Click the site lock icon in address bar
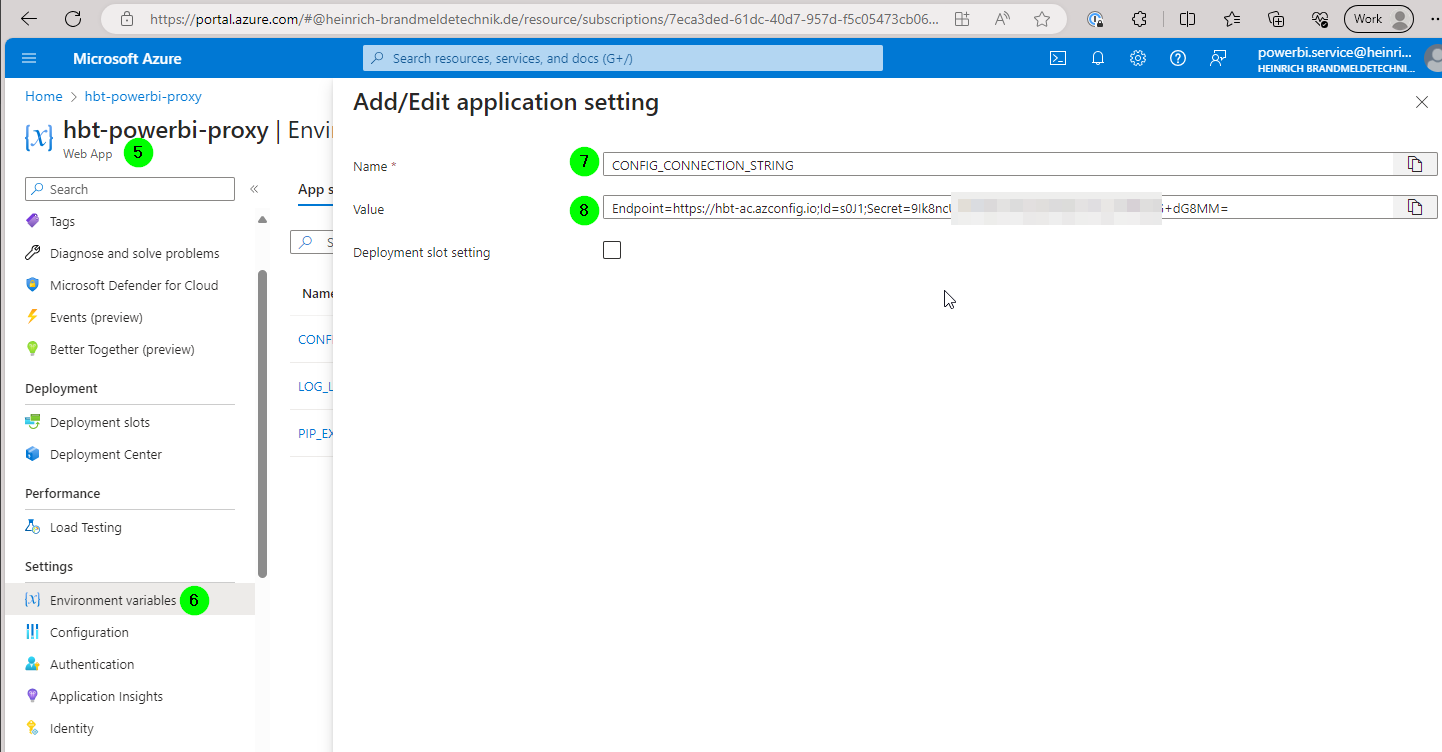 [x=126, y=19]
